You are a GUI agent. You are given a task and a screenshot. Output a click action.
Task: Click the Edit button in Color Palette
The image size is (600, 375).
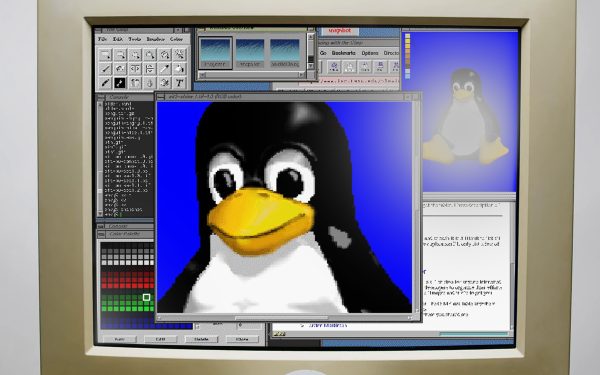click(160, 339)
